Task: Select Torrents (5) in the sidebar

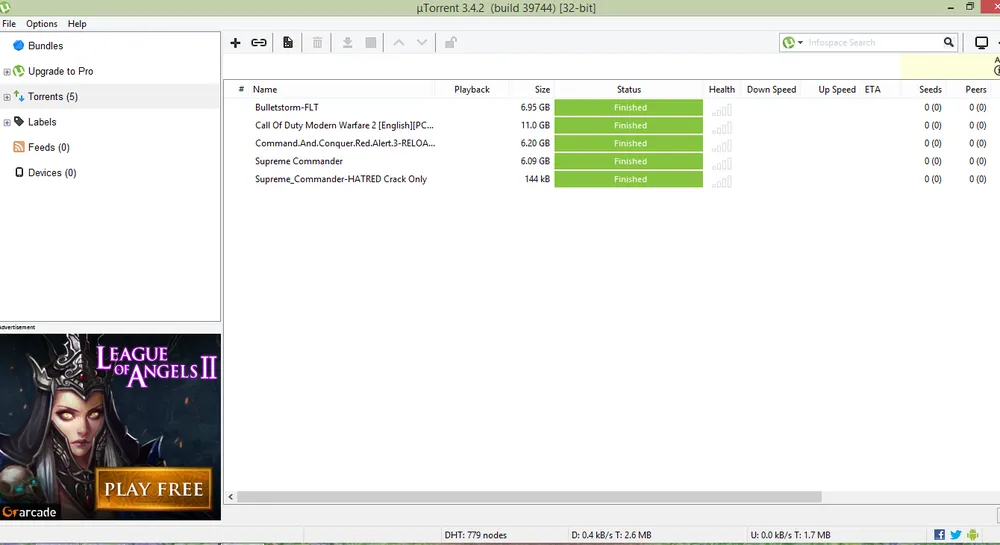Action: (53, 97)
